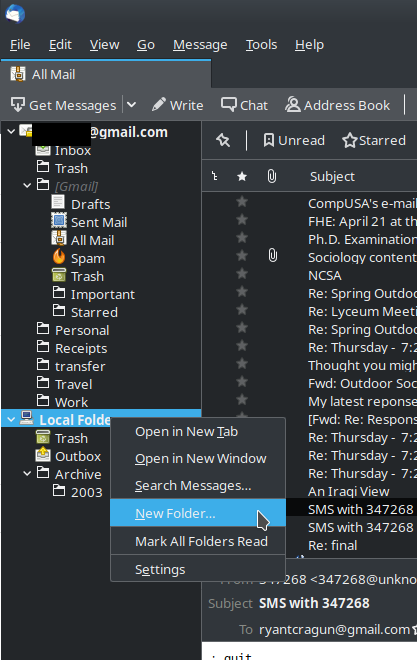Star the Ph.D. Examination message

click(x=242, y=238)
